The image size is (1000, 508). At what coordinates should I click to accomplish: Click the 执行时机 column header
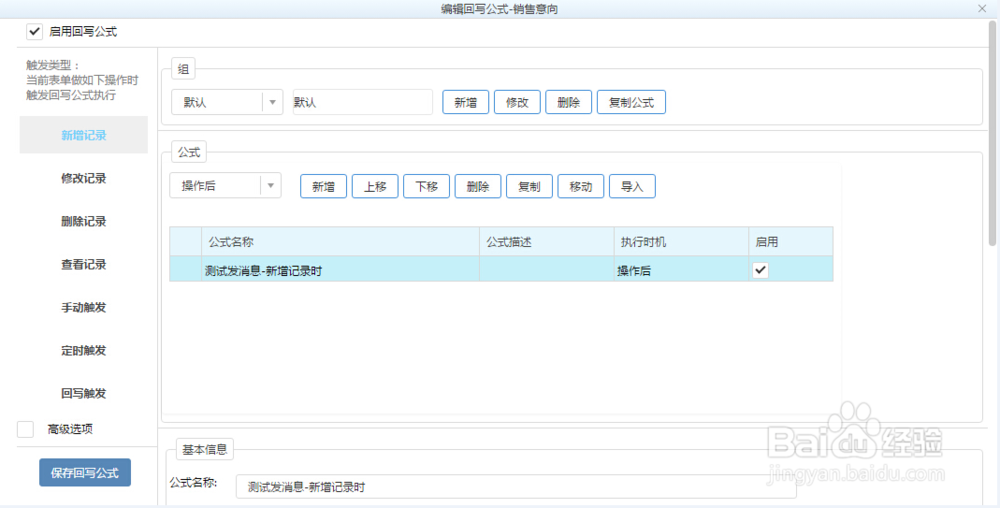(681, 242)
